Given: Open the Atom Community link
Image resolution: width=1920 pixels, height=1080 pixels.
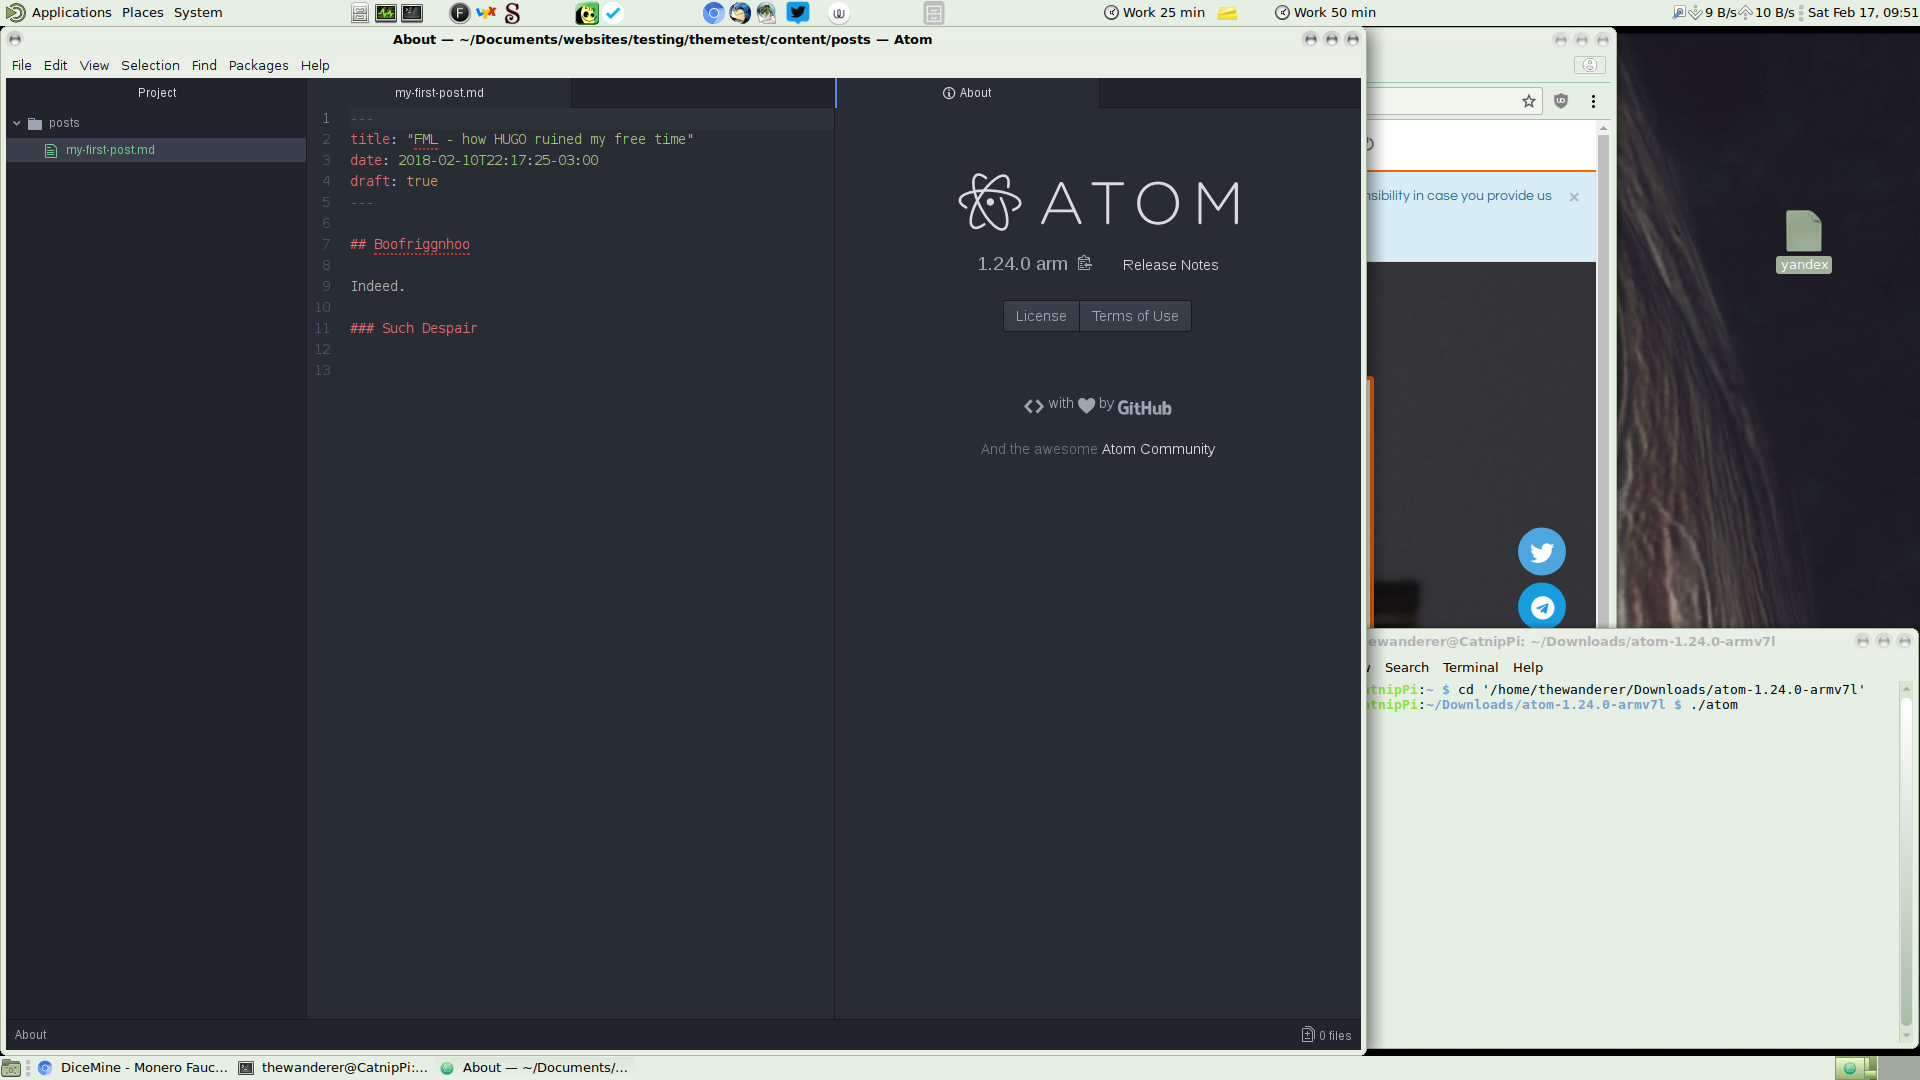Looking at the screenshot, I should pos(1158,449).
